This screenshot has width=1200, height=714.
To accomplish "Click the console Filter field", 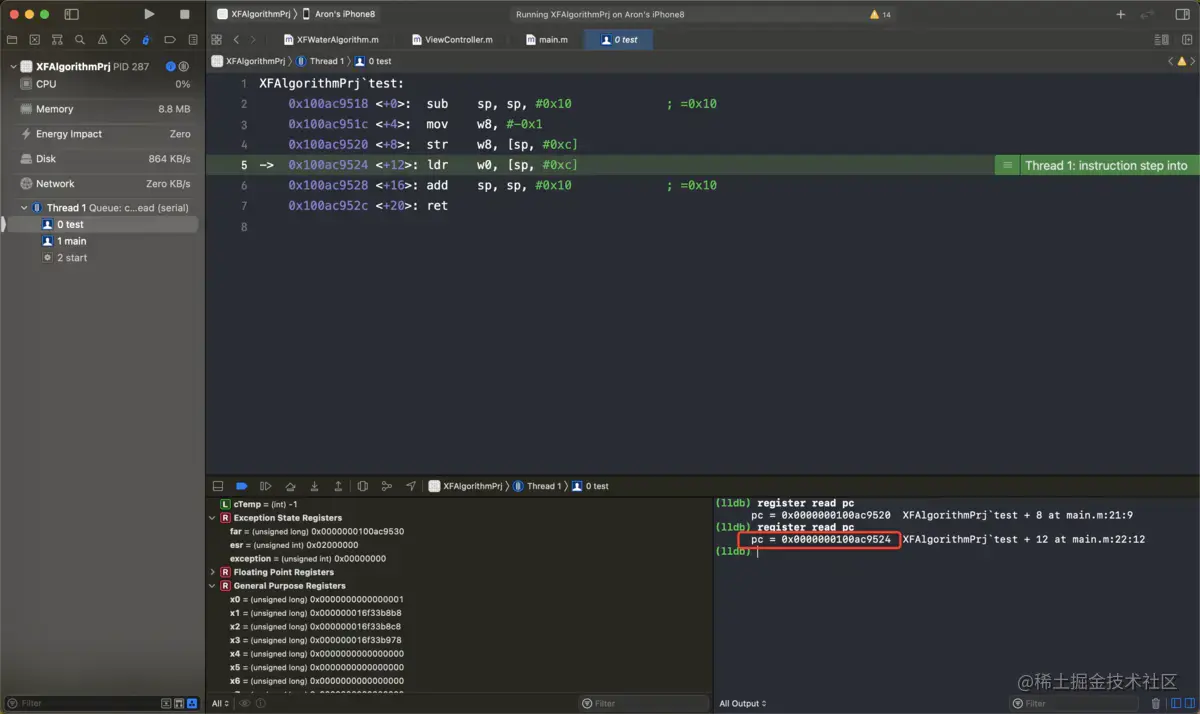I will click(1075, 704).
